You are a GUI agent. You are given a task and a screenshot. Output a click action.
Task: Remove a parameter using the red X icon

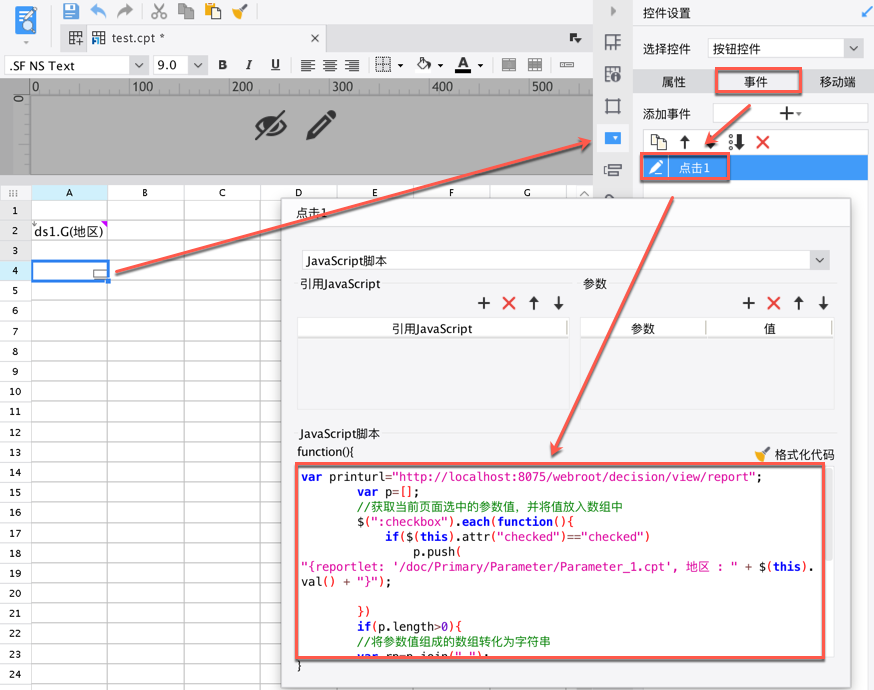[x=773, y=303]
